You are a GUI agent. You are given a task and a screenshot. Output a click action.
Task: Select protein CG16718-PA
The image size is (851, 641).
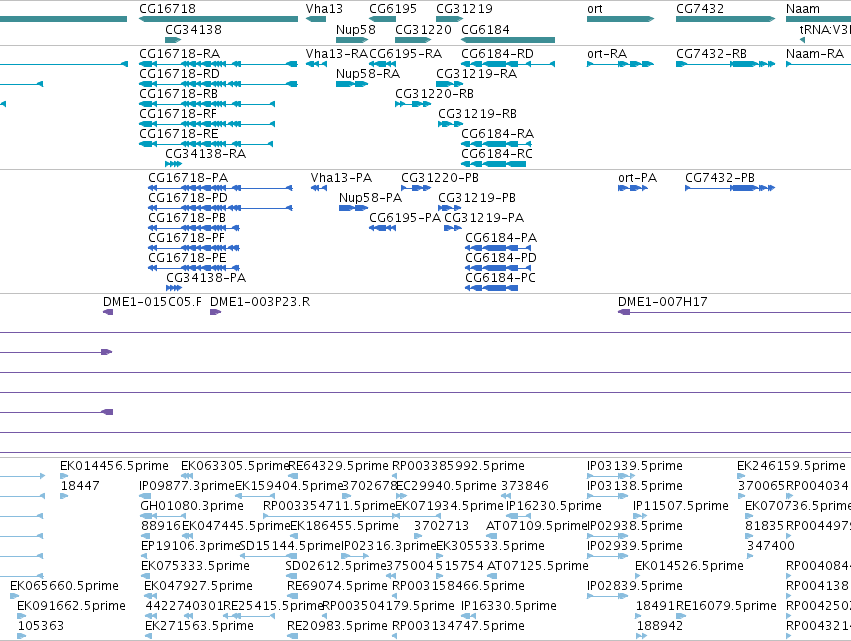[x=188, y=178]
